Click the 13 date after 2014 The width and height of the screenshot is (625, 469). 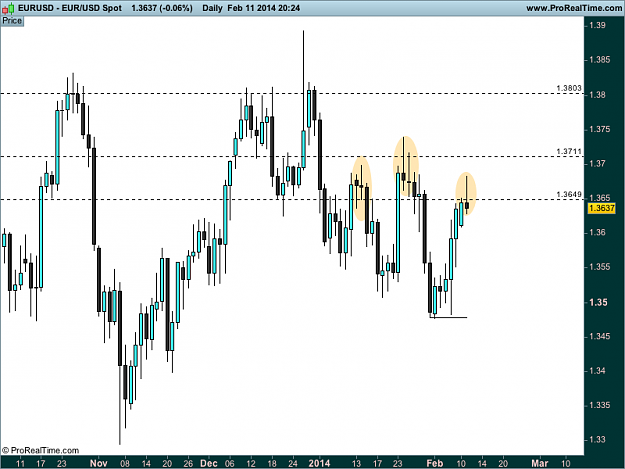click(x=356, y=463)
